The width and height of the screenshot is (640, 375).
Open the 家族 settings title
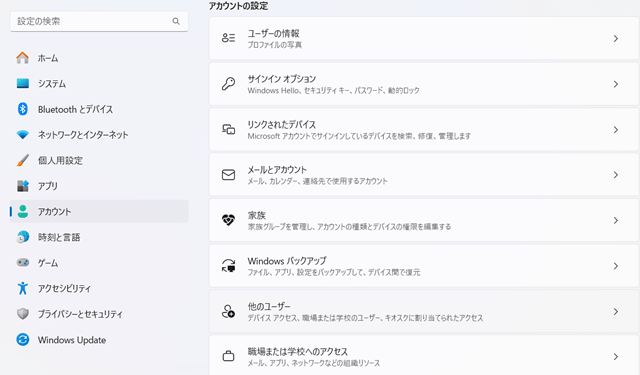click(256, 215)
